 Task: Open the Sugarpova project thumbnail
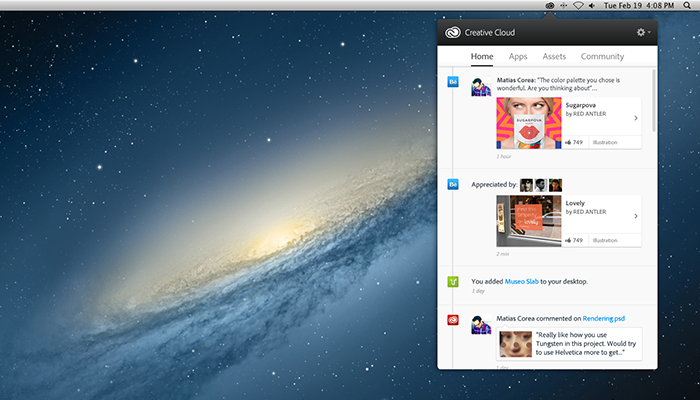pos(529,123)
